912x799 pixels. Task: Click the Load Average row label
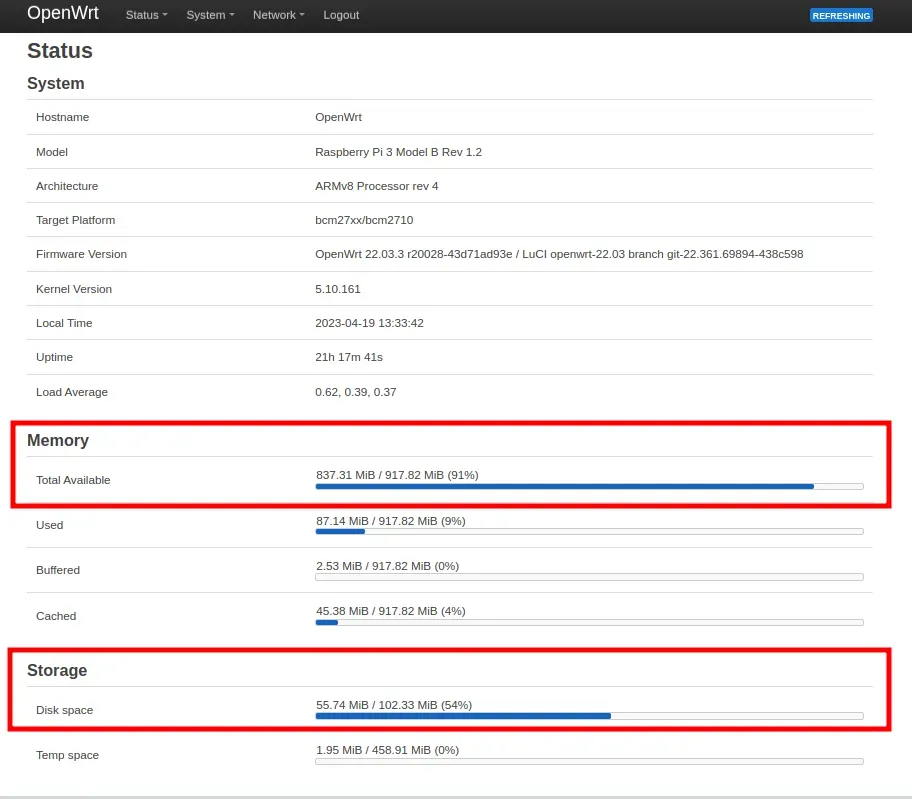coord(72,392)
